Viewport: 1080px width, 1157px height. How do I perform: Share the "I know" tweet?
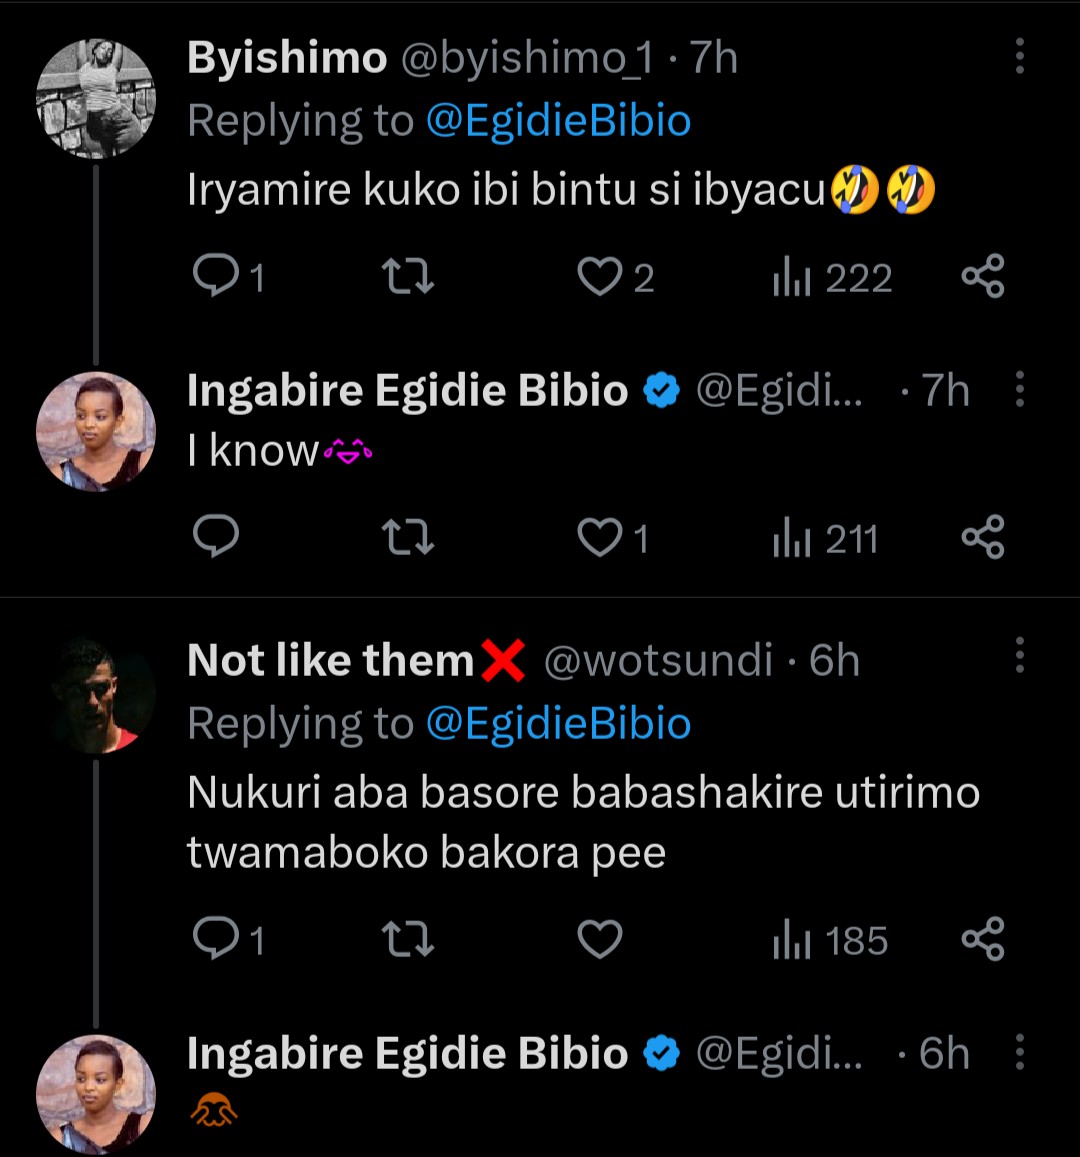pyautogui.click(x=982, y=538)
